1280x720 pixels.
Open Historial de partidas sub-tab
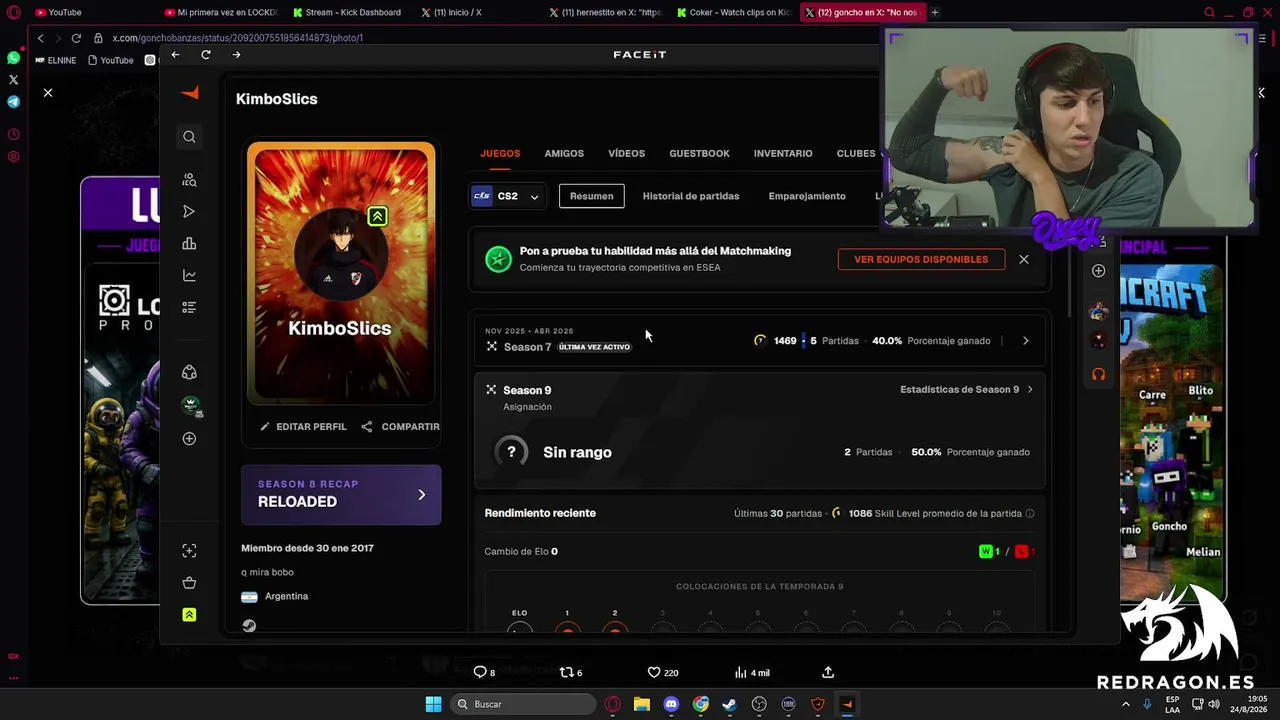click(691, 196)
